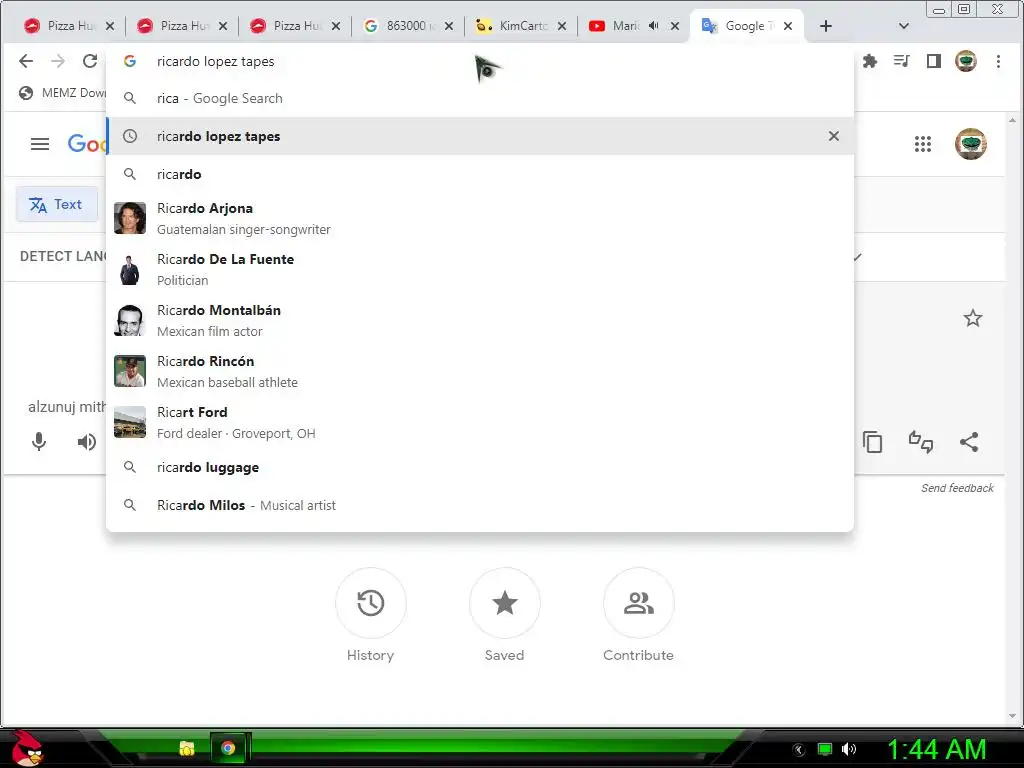Choose the Ricardo De La Fuente suggestion

(480, 269)
